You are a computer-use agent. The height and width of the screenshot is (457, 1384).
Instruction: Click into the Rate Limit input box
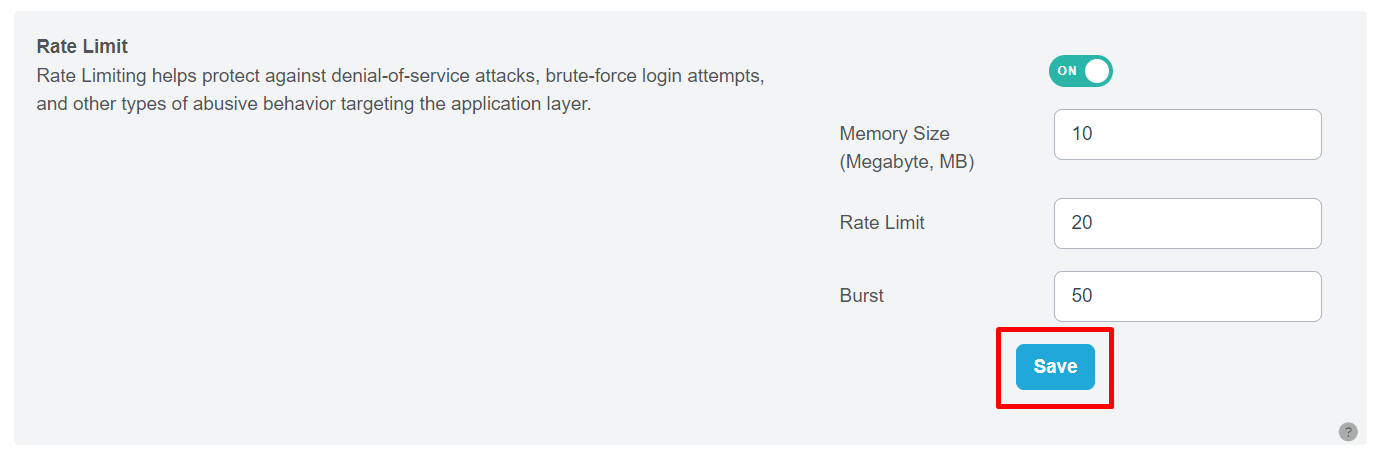coord(1187,223)
